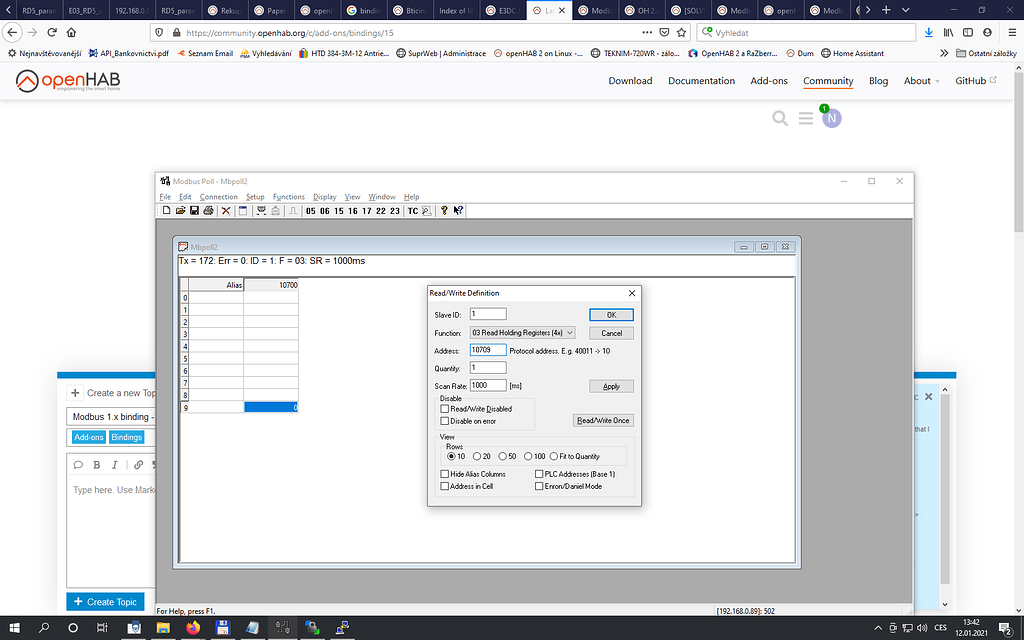
Task: Click the context help arrow icon
Action: 458,211
